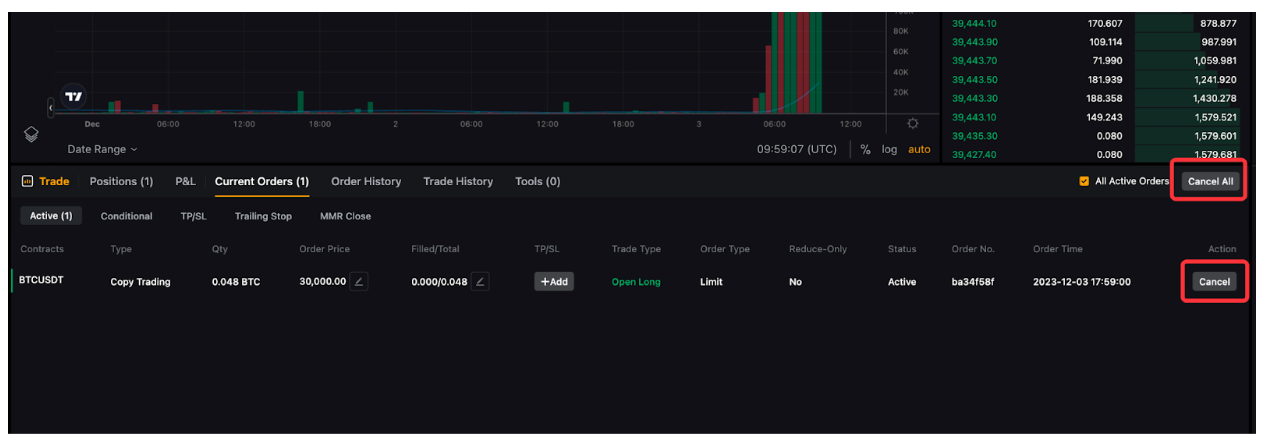1266x440 pixels.
Task: Switch to Positions (1) tab
Action: pyautogui.click(x=121, y=181)
